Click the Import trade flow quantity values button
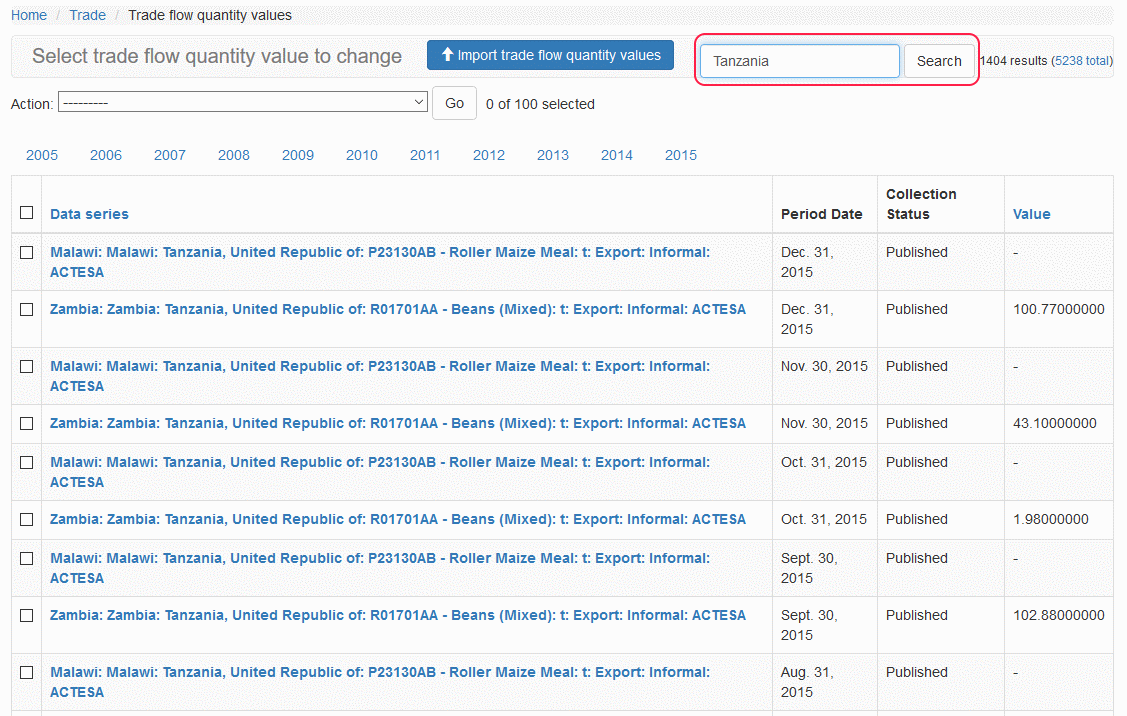Image resolution: width=1127 pixels, height=716 pixels. tap(550, 56)
